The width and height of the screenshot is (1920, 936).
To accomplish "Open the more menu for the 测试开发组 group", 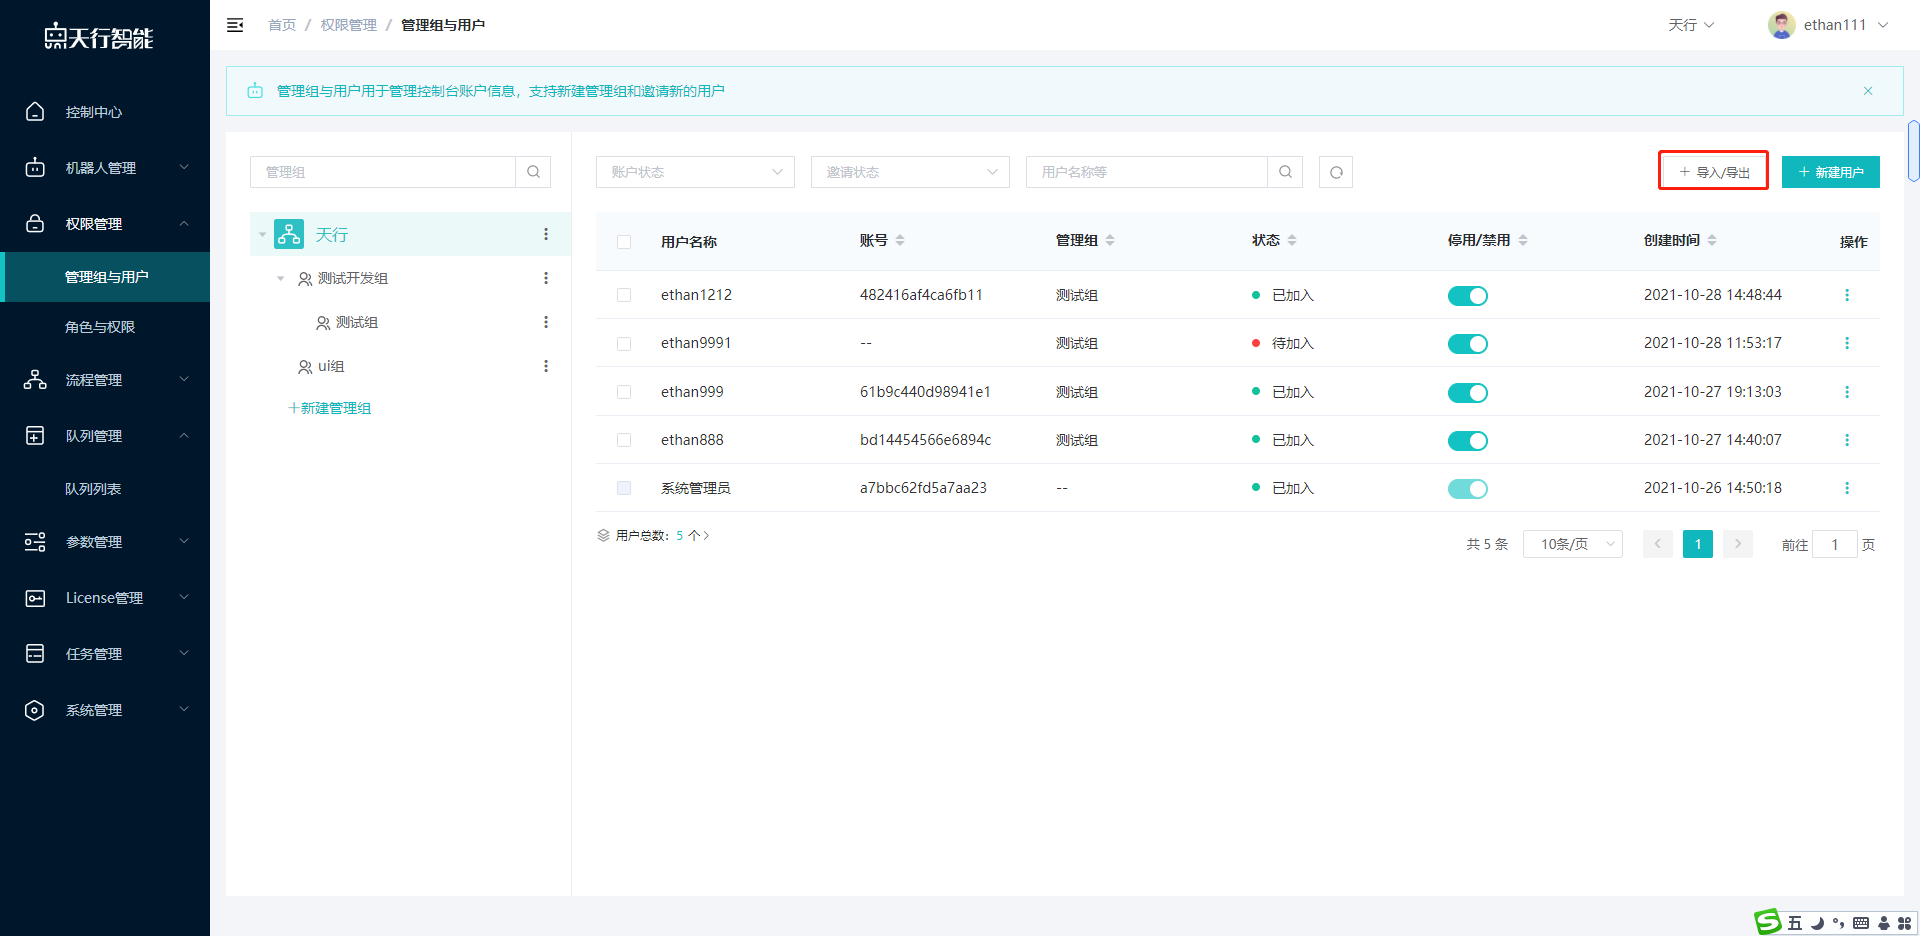I will coord(546,278).
